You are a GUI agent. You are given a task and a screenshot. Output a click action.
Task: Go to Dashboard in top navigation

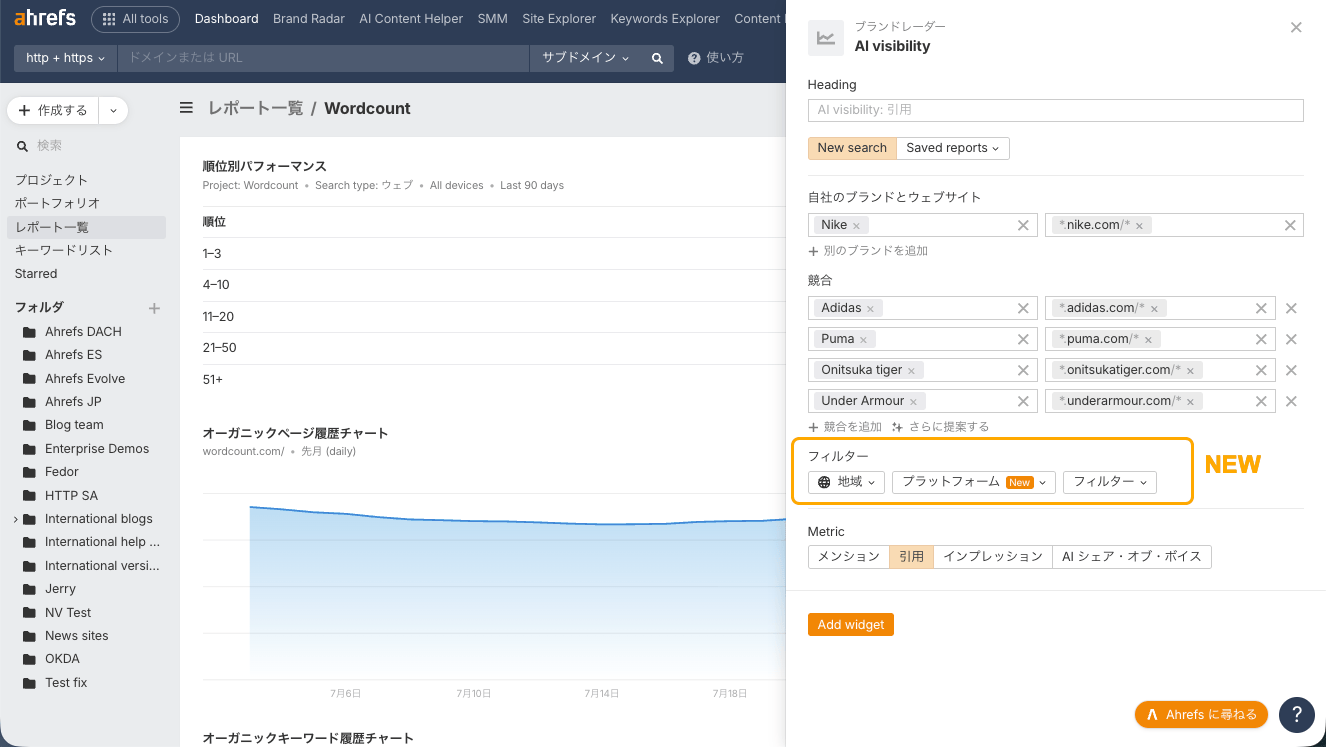(226, 19)
